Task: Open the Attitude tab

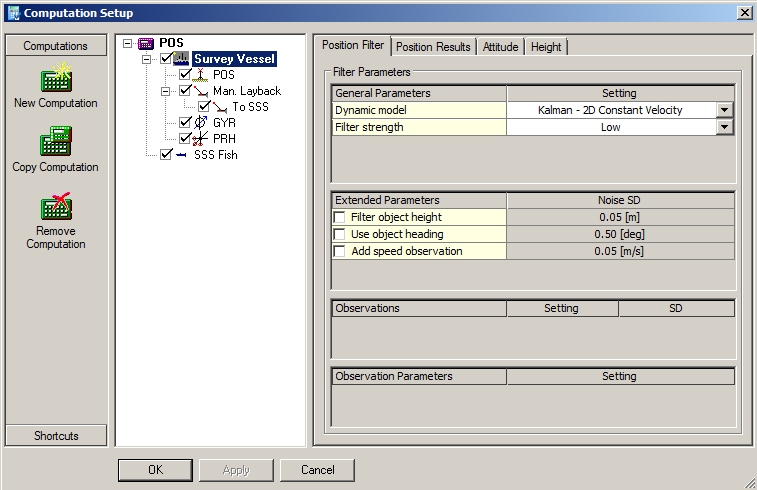Action: [501, 47]
